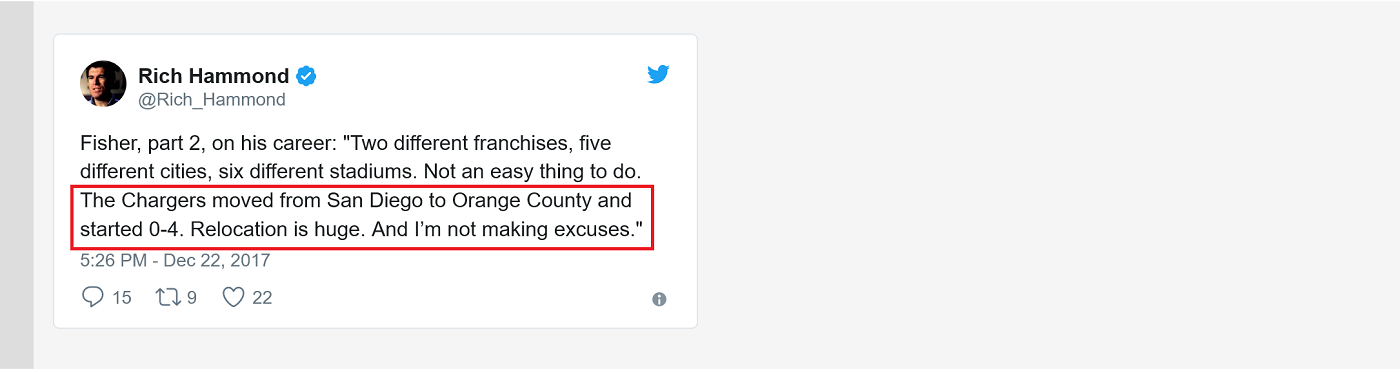Screen dimensions: 1400x372
Task: Open the @Rich_Hammond handle link
Action: [211, 100]
